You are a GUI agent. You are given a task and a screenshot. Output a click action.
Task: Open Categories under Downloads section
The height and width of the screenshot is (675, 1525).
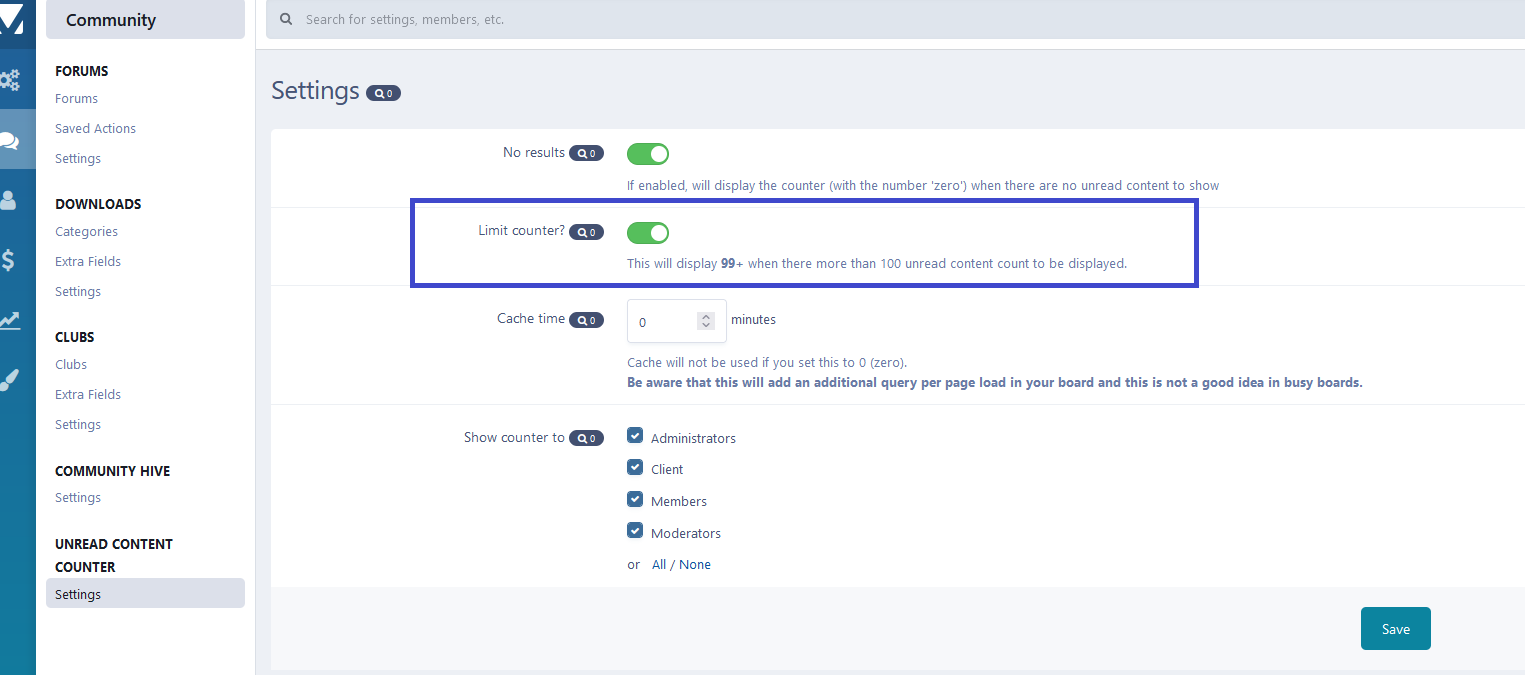pos(86,232)
